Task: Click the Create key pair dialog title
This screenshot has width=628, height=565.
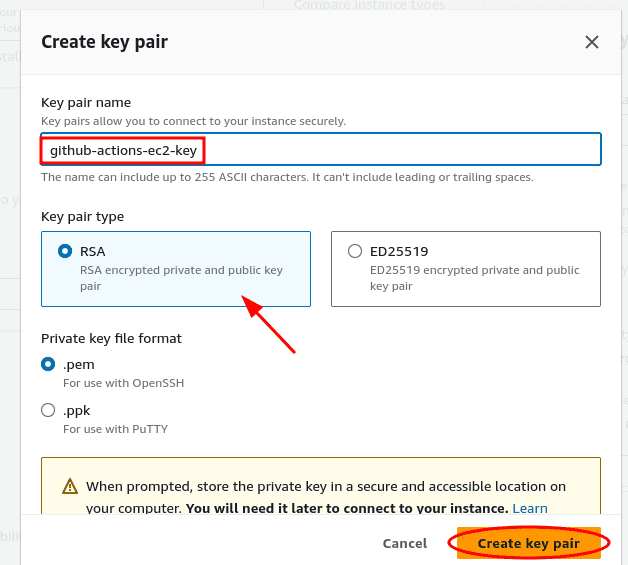Action: tap(105, 42)
